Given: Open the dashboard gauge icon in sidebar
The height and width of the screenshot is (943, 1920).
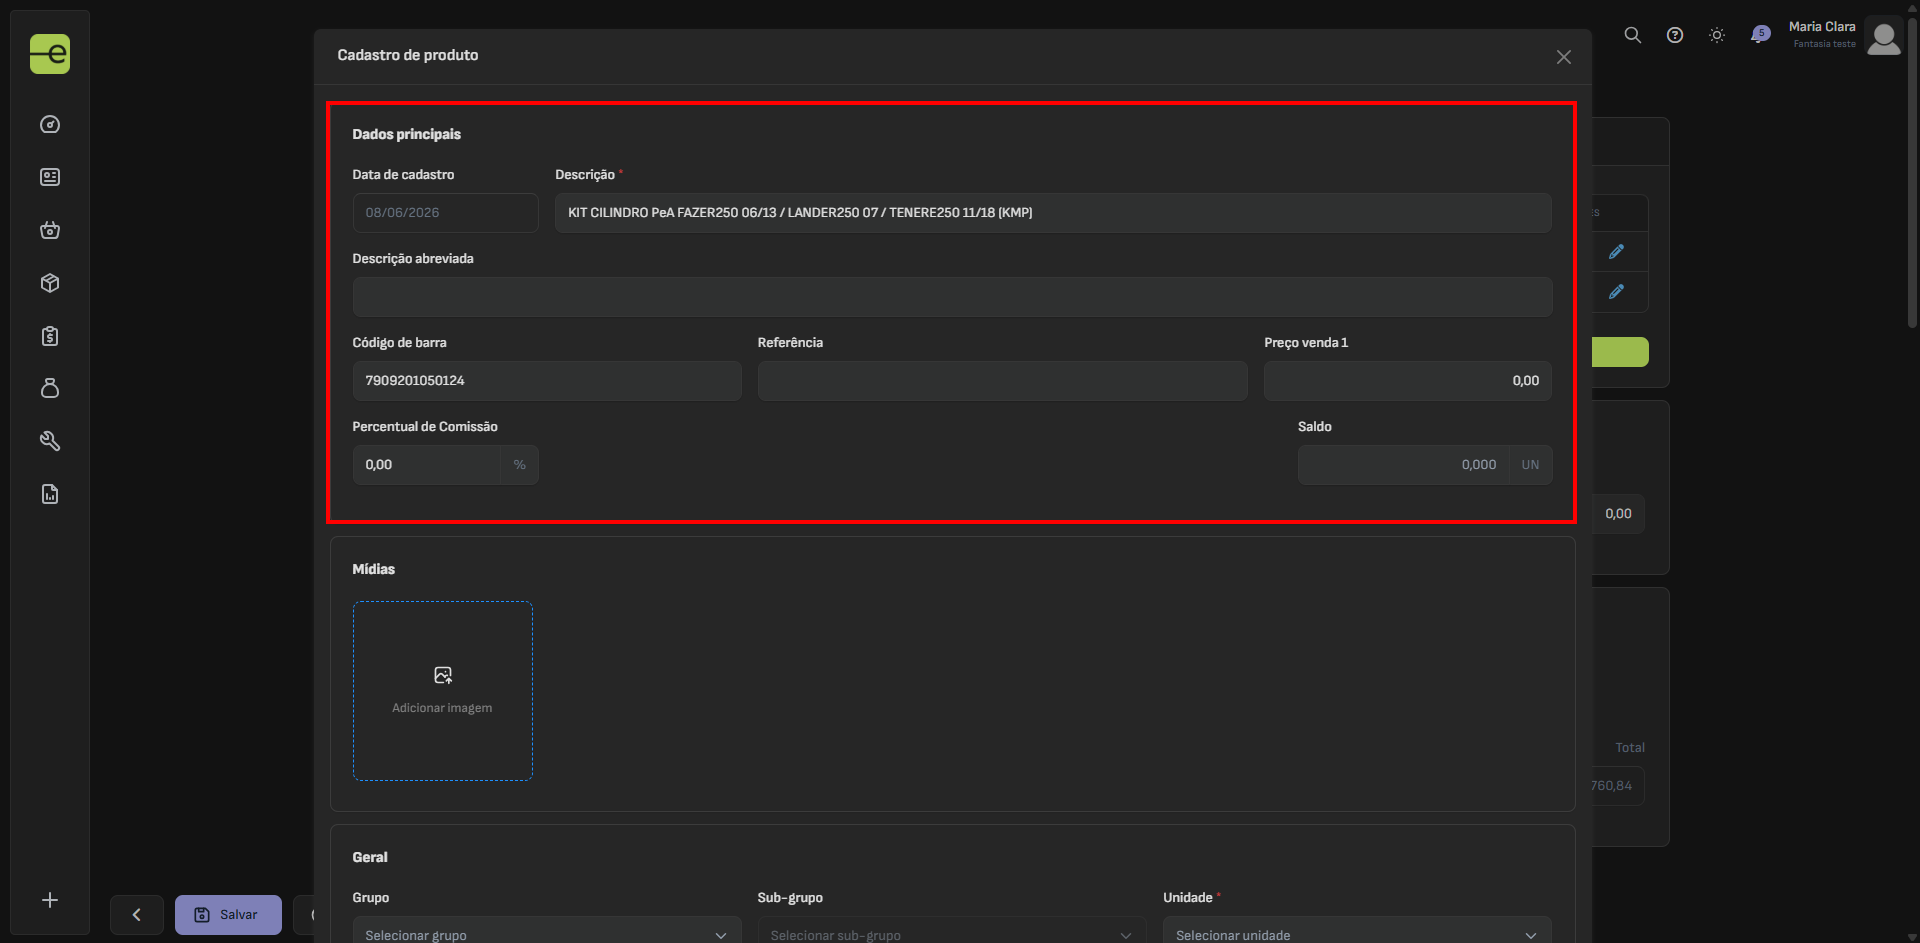Looking at the screenshot, I should tap(50, 125).
